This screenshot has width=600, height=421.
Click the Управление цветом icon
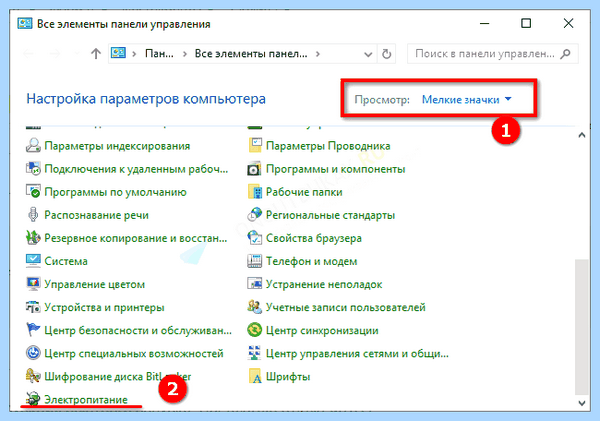(x=33, y=284)
